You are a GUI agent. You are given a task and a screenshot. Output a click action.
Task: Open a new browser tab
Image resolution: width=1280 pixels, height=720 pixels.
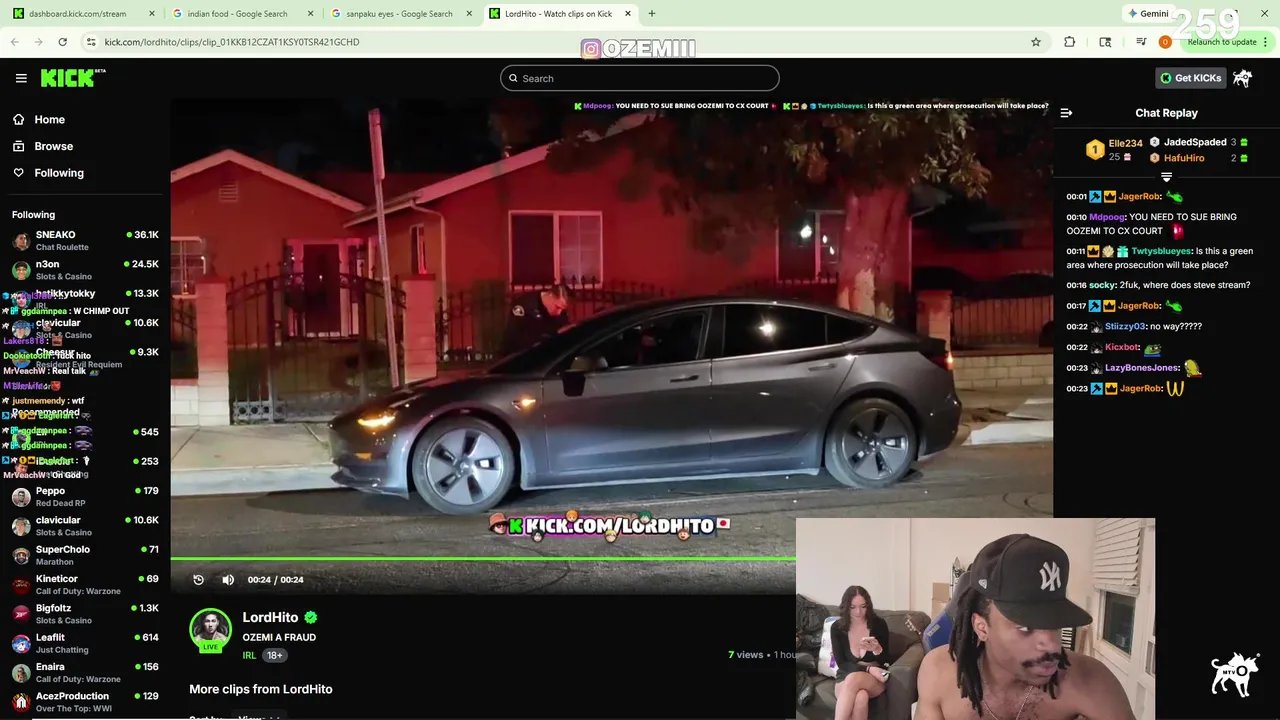pyautogui.click(x=652, y=14)
